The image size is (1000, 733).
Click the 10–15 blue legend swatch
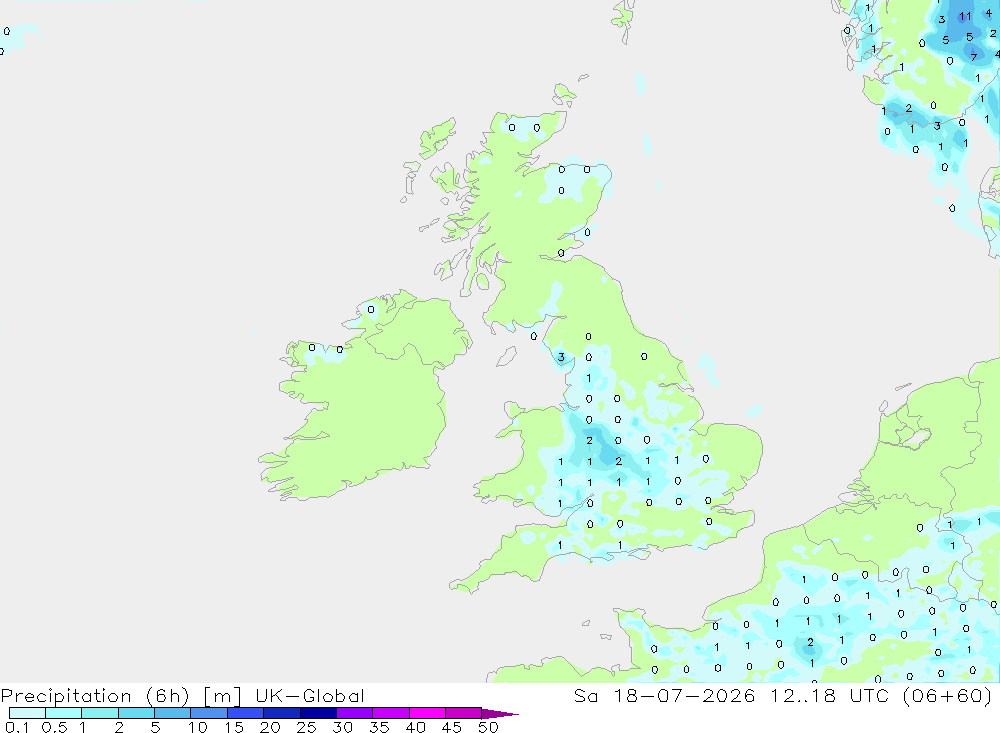click(x=209, y=713)
